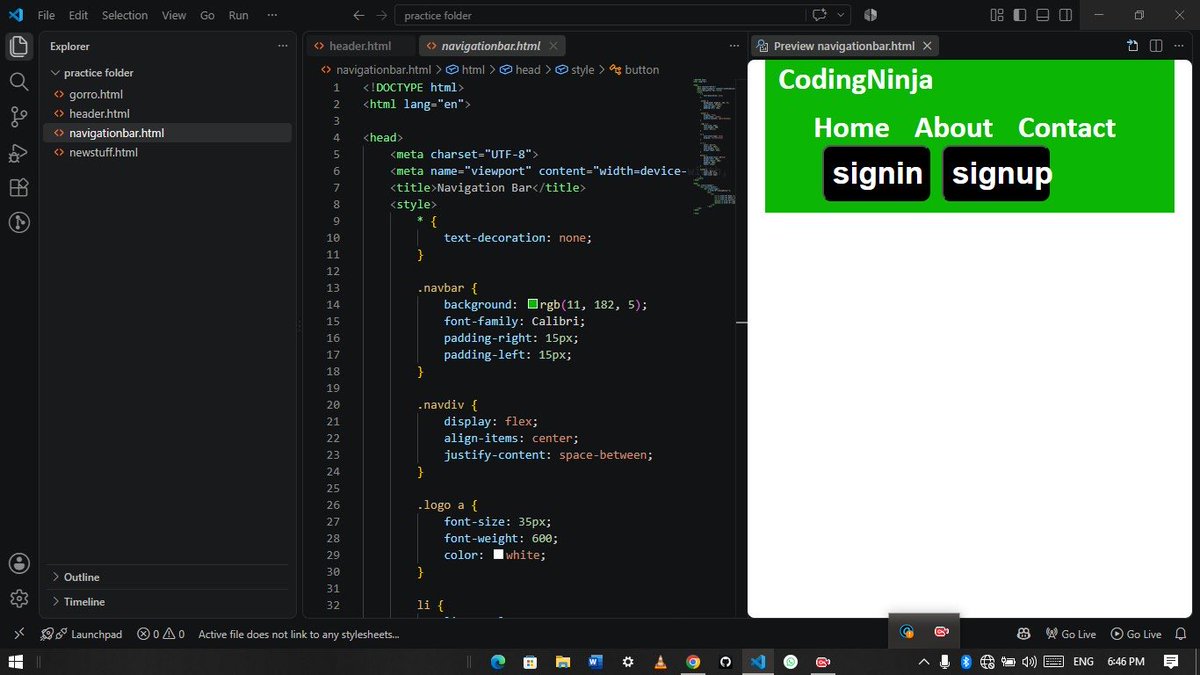1200x675 pixels.
Task: Click the CodingNinja logo link in preview
Action: pos(855,79)
